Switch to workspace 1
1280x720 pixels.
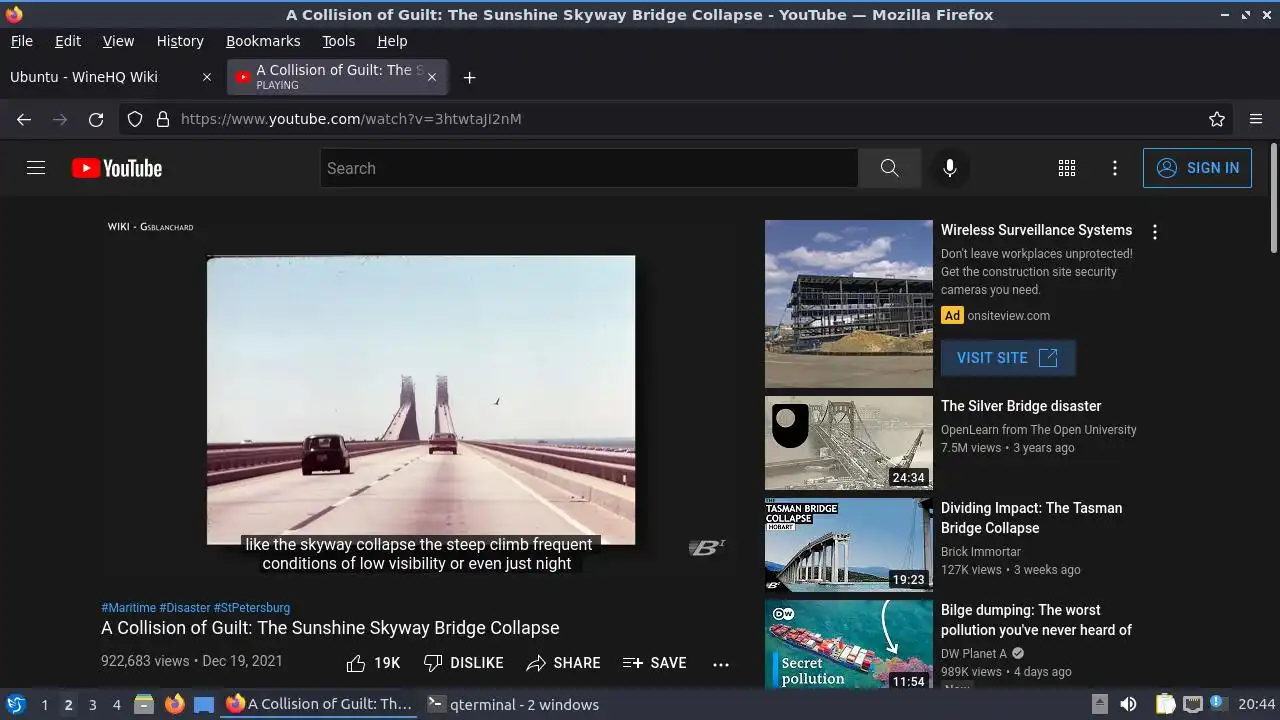tap(44, 704)
